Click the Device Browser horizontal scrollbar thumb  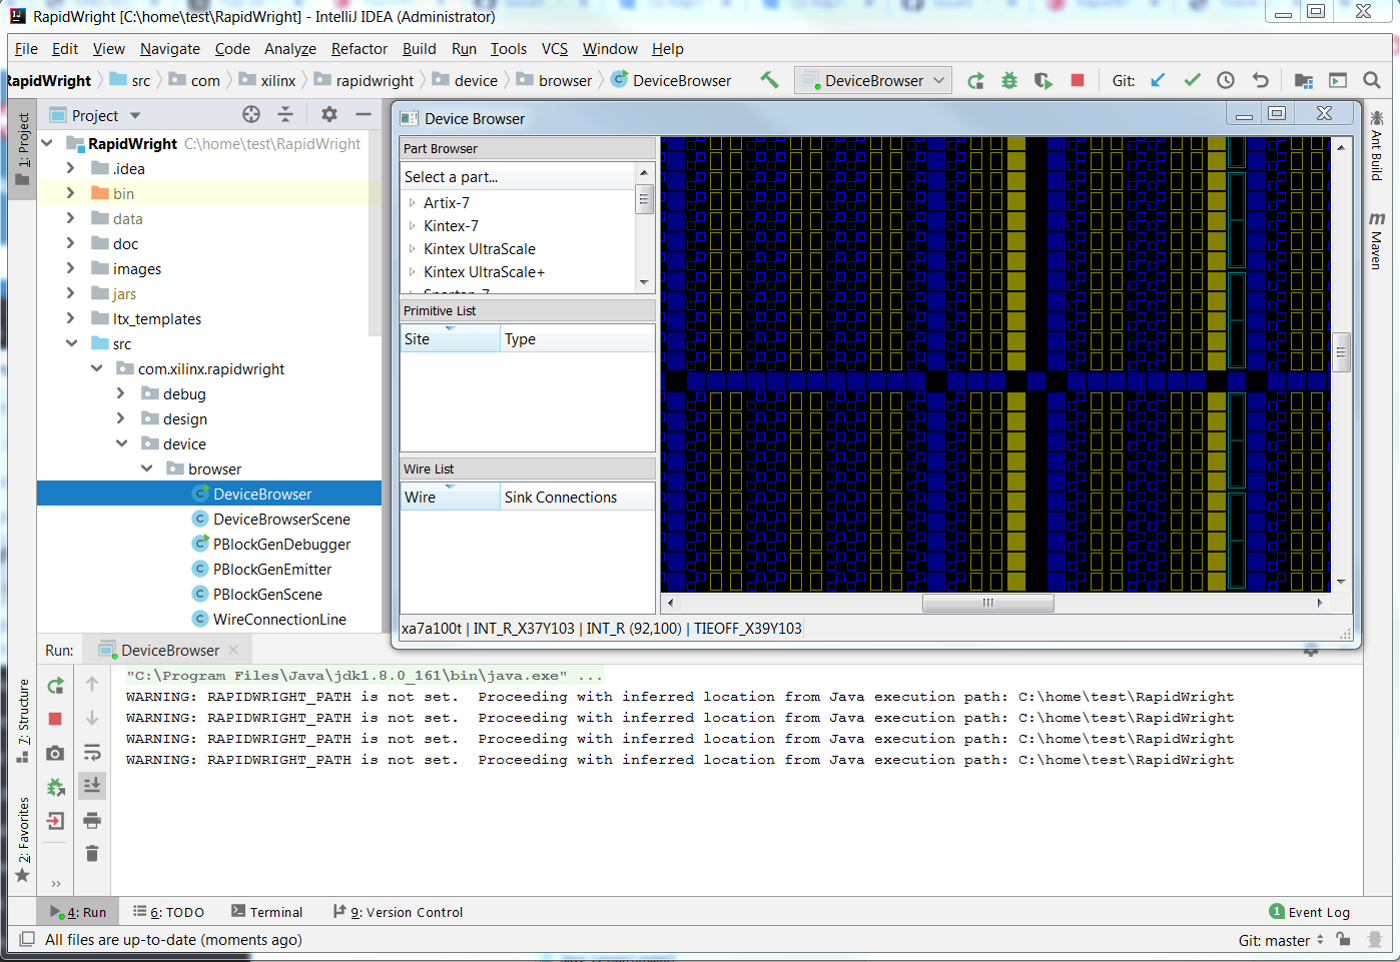click(x=987, y=603)
